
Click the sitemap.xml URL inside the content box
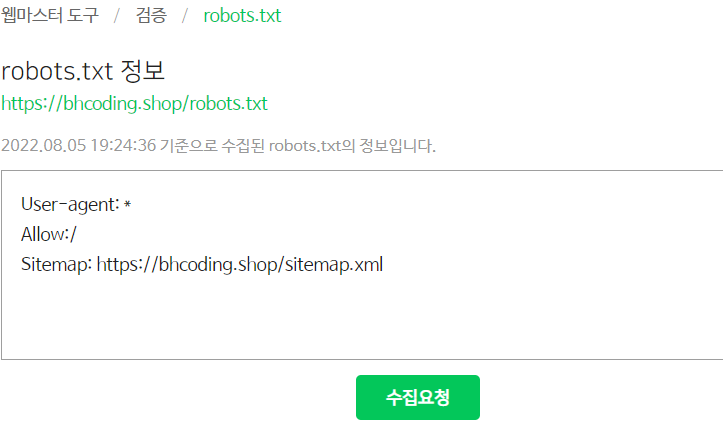[x=240, y=265]
